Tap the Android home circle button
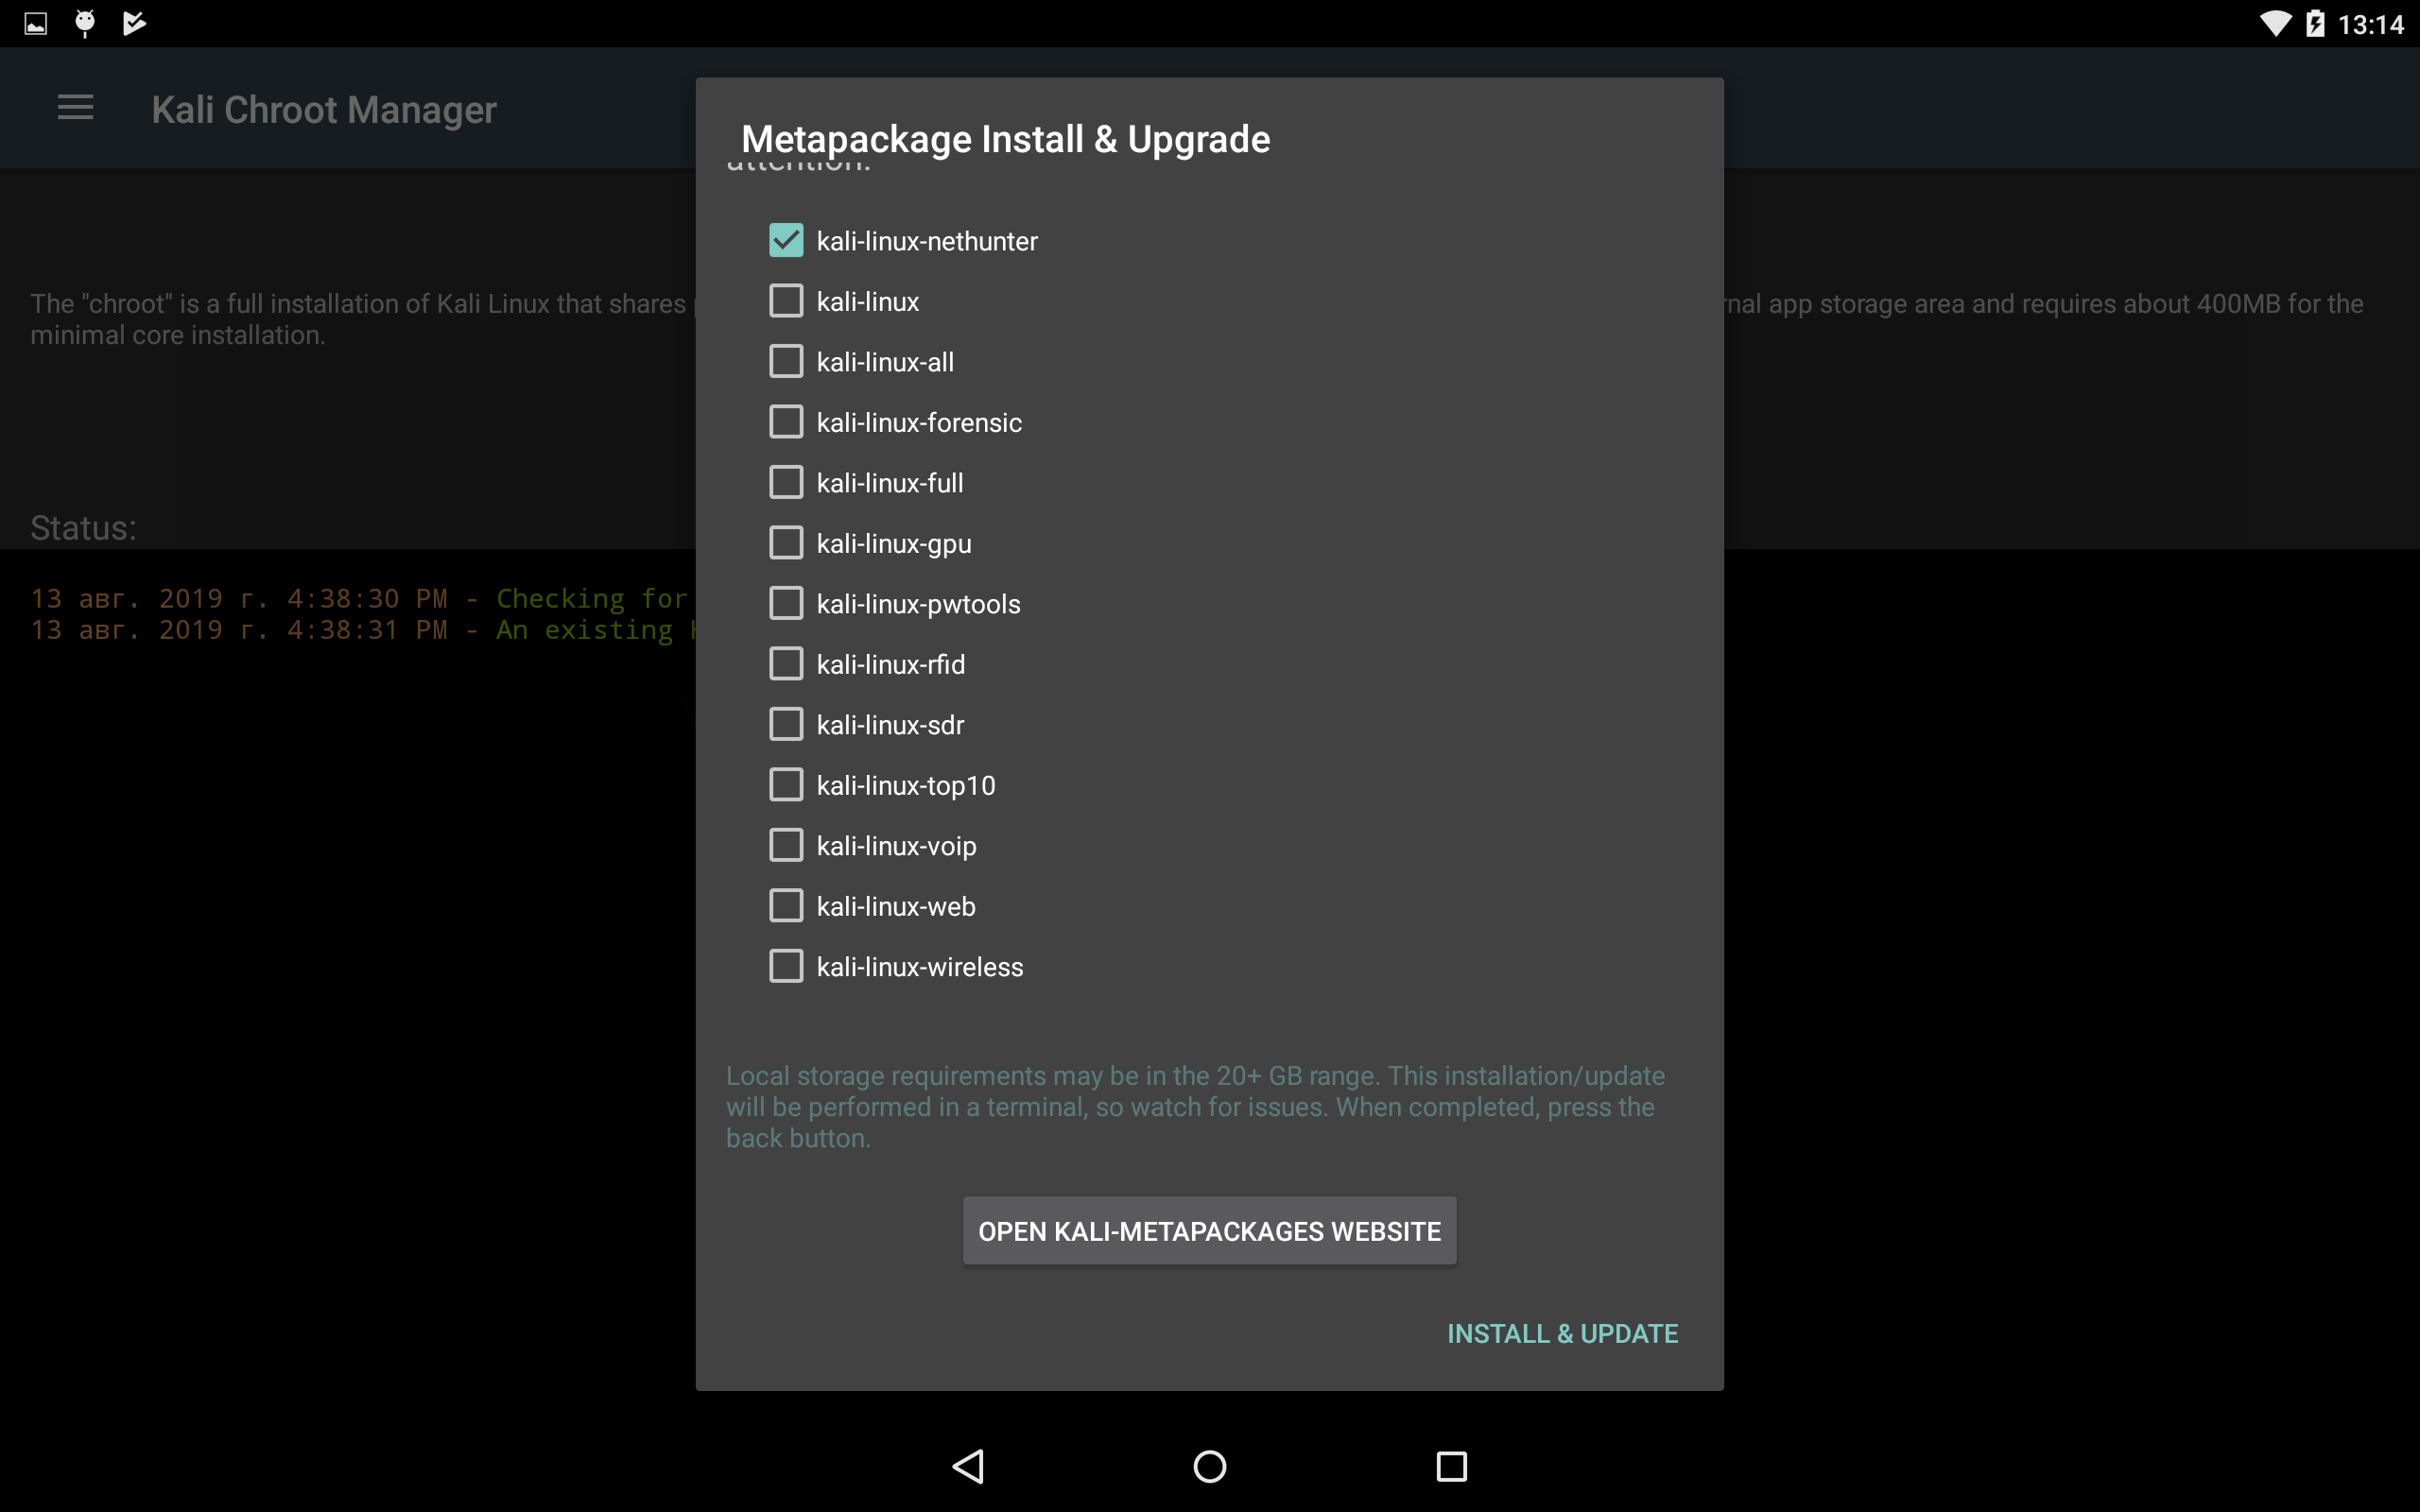Screen dimensions: 2420x1512 1209,1466
